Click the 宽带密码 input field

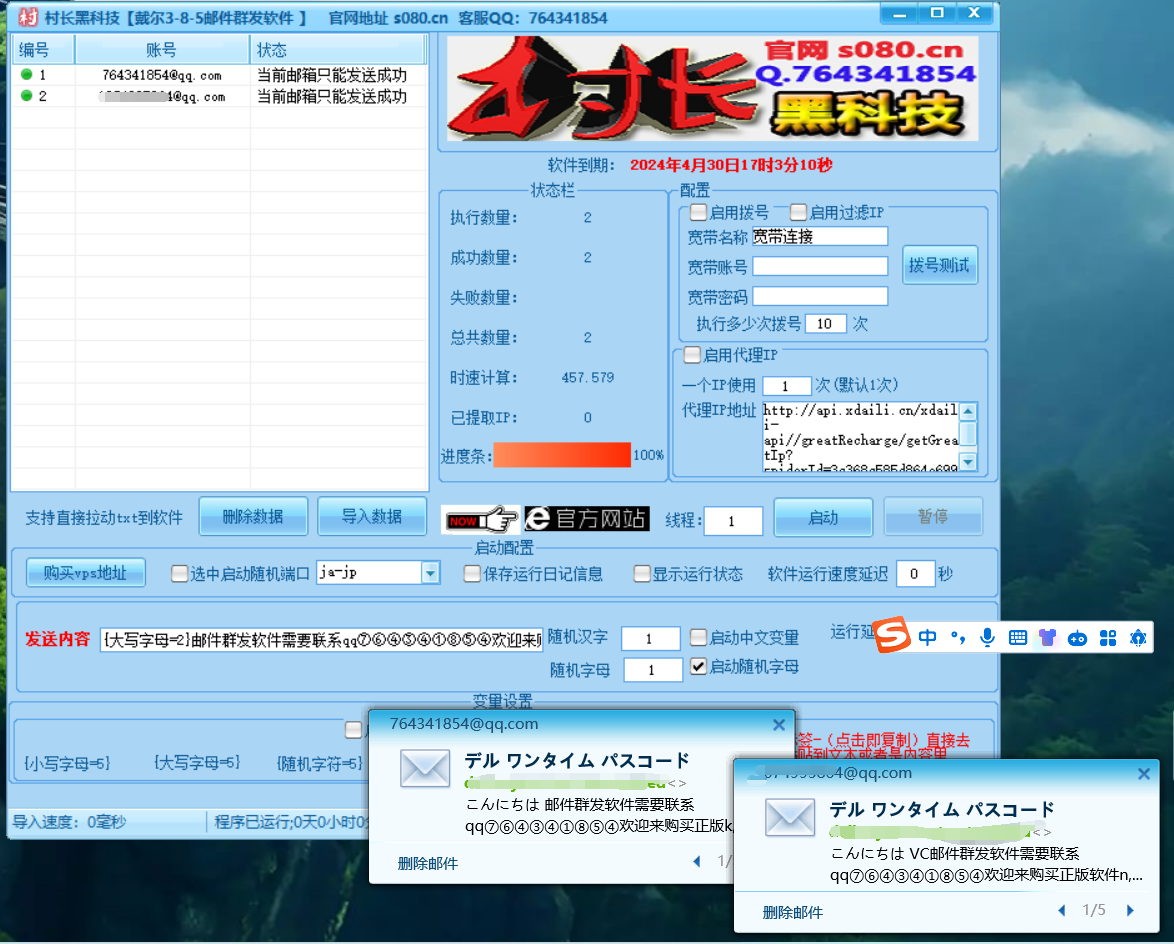coord(820,296)
